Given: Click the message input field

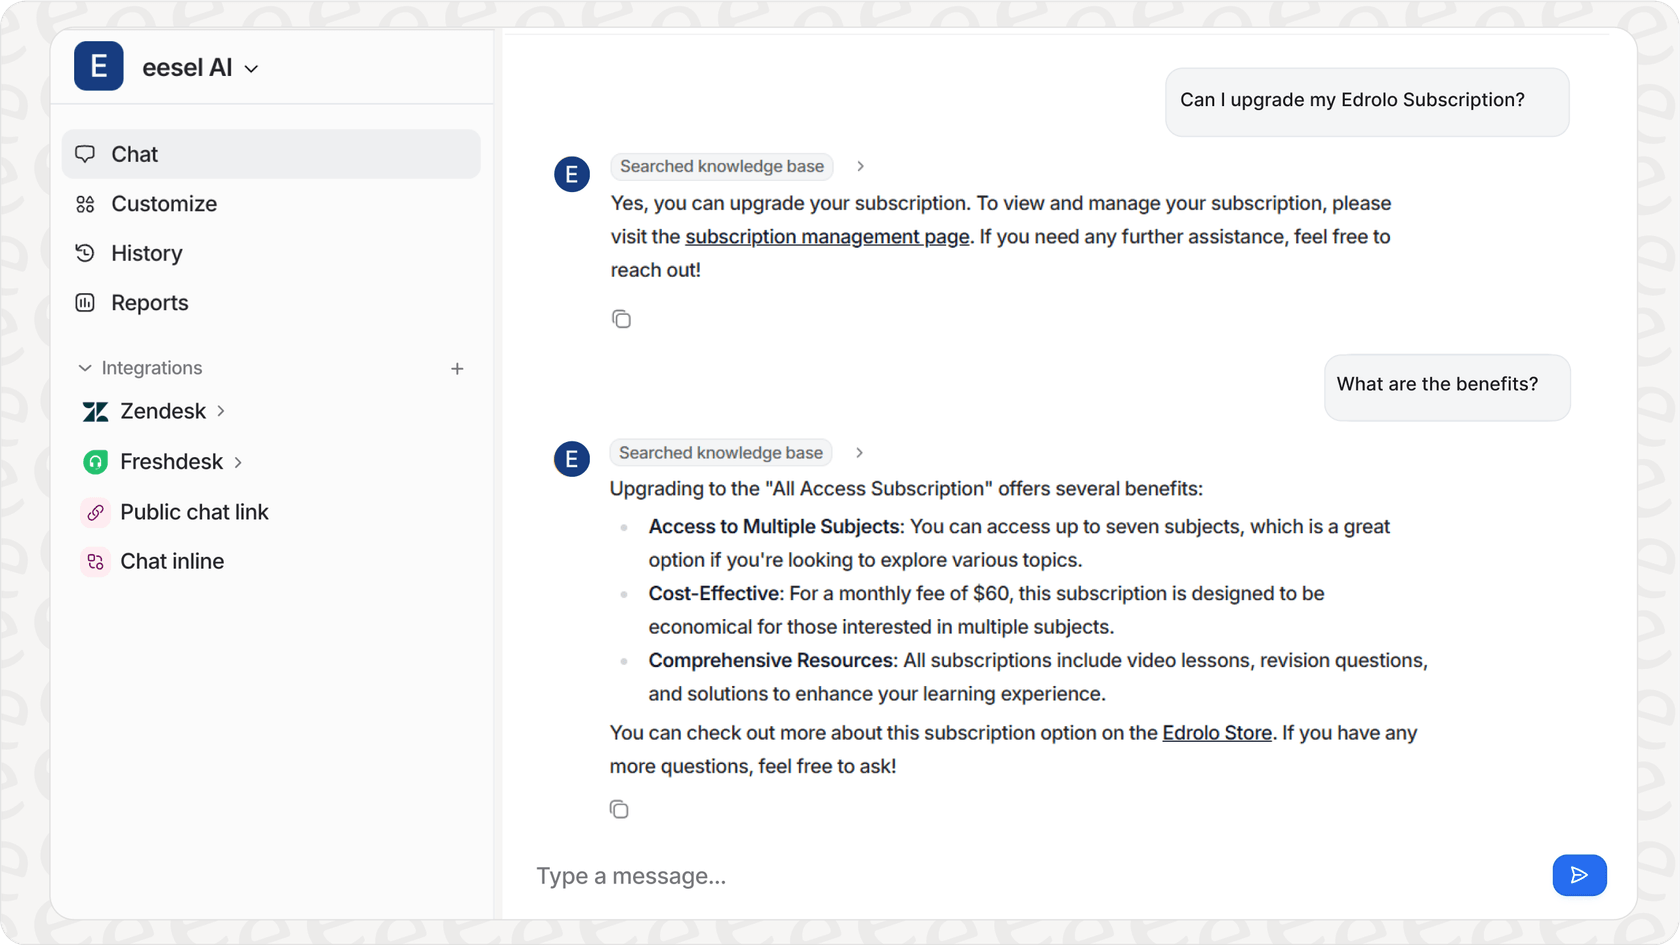Looking at the screenshot, I should point(900,875).
